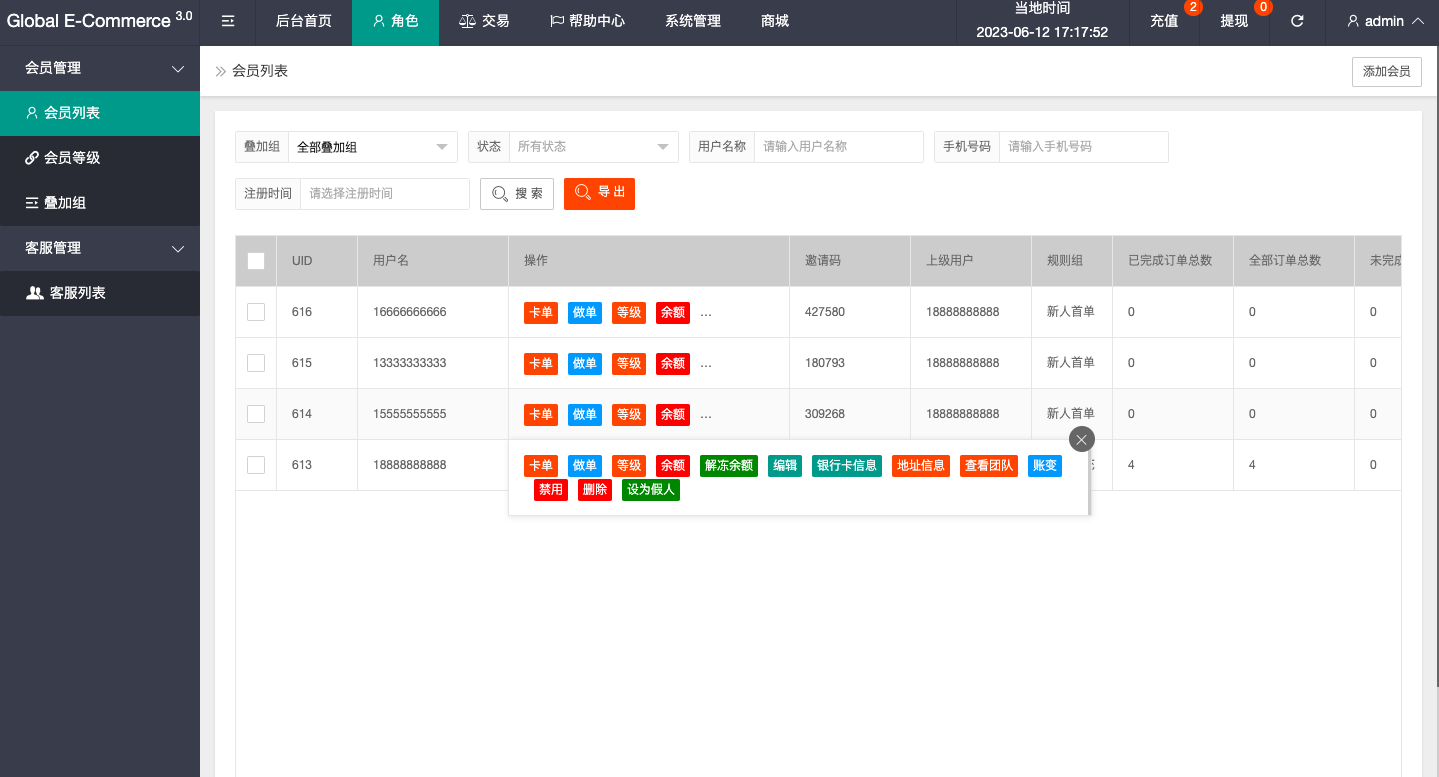Open the 帮助中心 top menu

(587, 21)
